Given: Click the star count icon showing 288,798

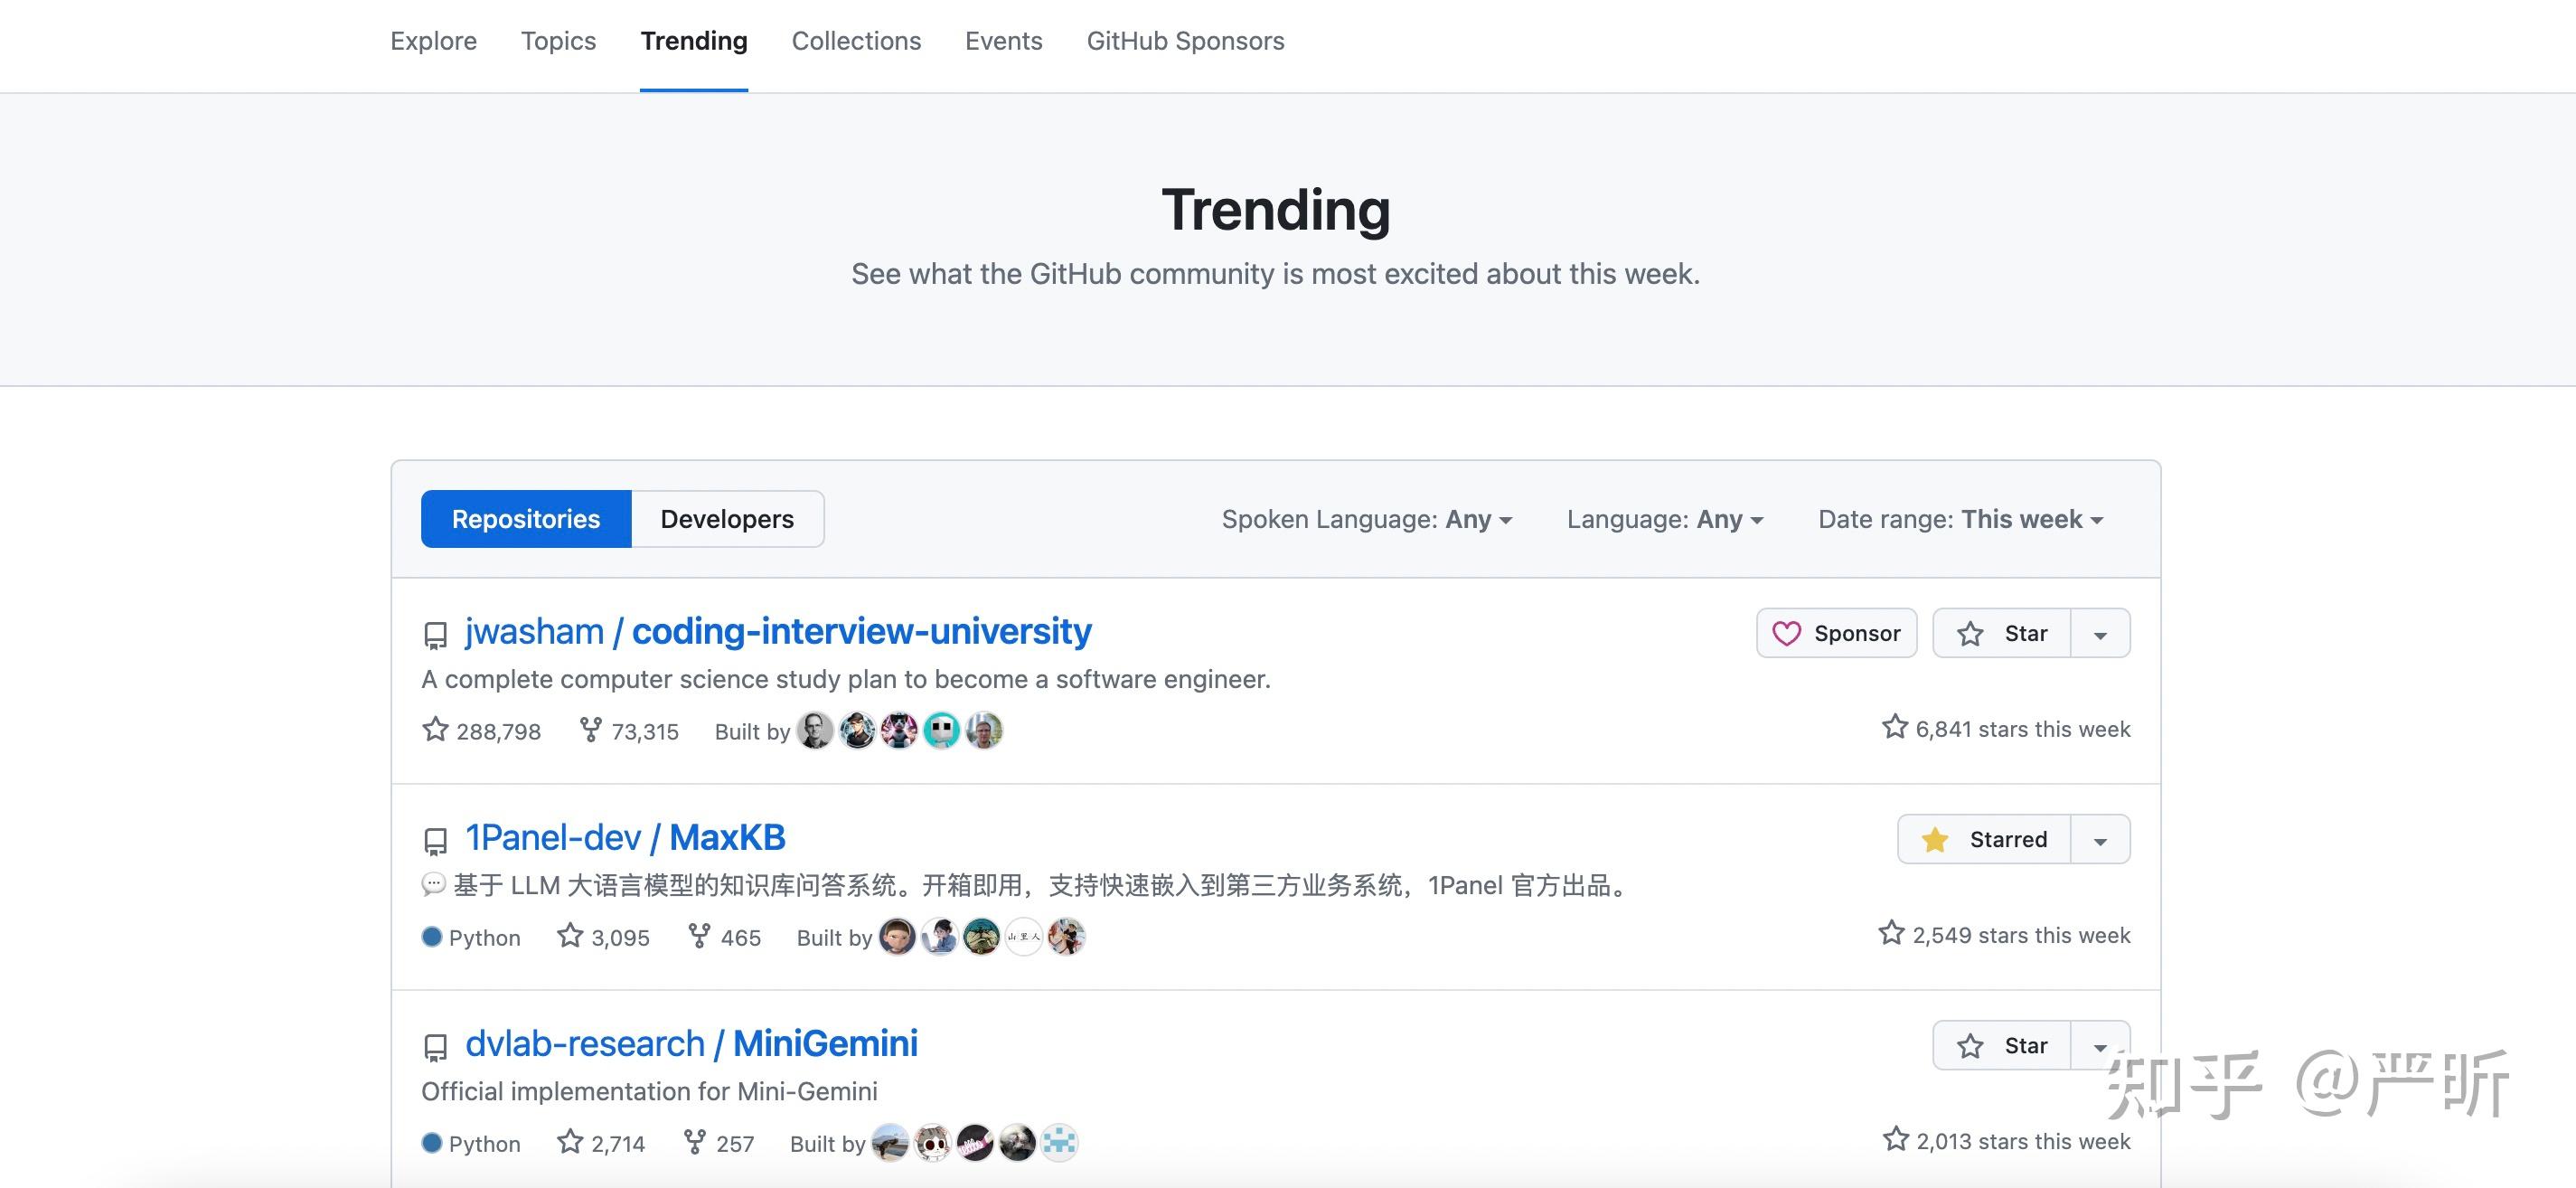Looking at the screenshot, I should (435, 730).
